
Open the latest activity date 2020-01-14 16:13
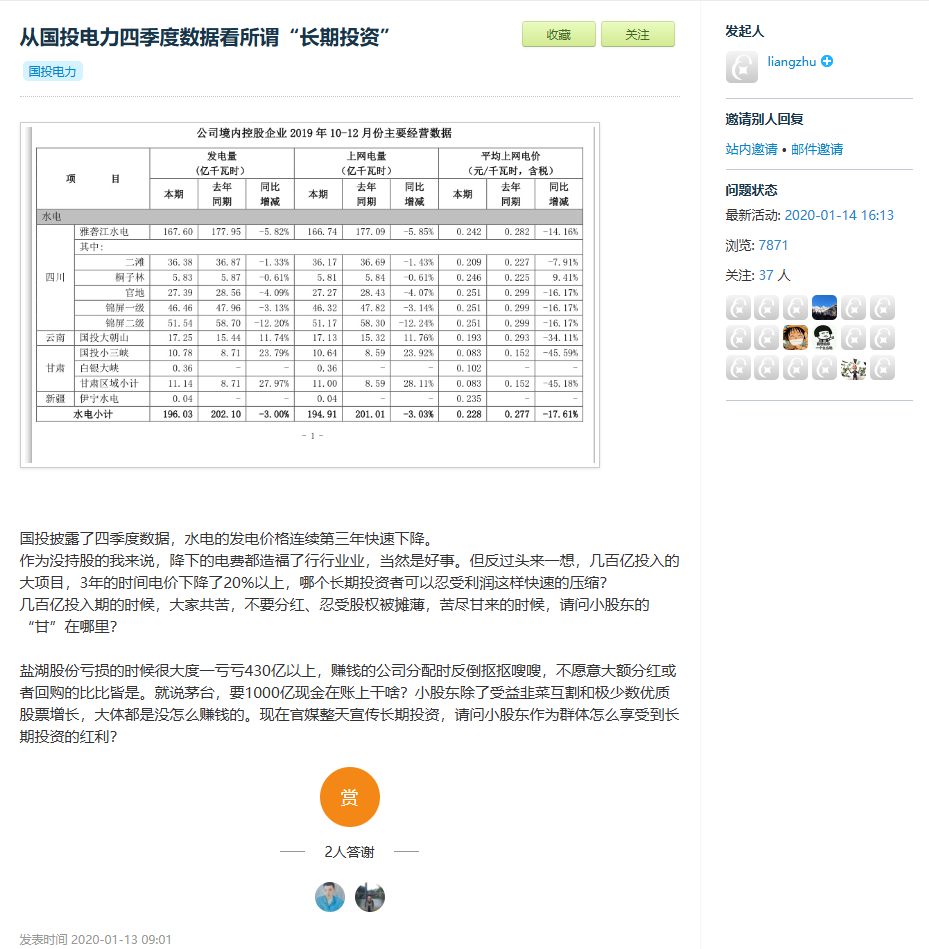pos(839,215)
